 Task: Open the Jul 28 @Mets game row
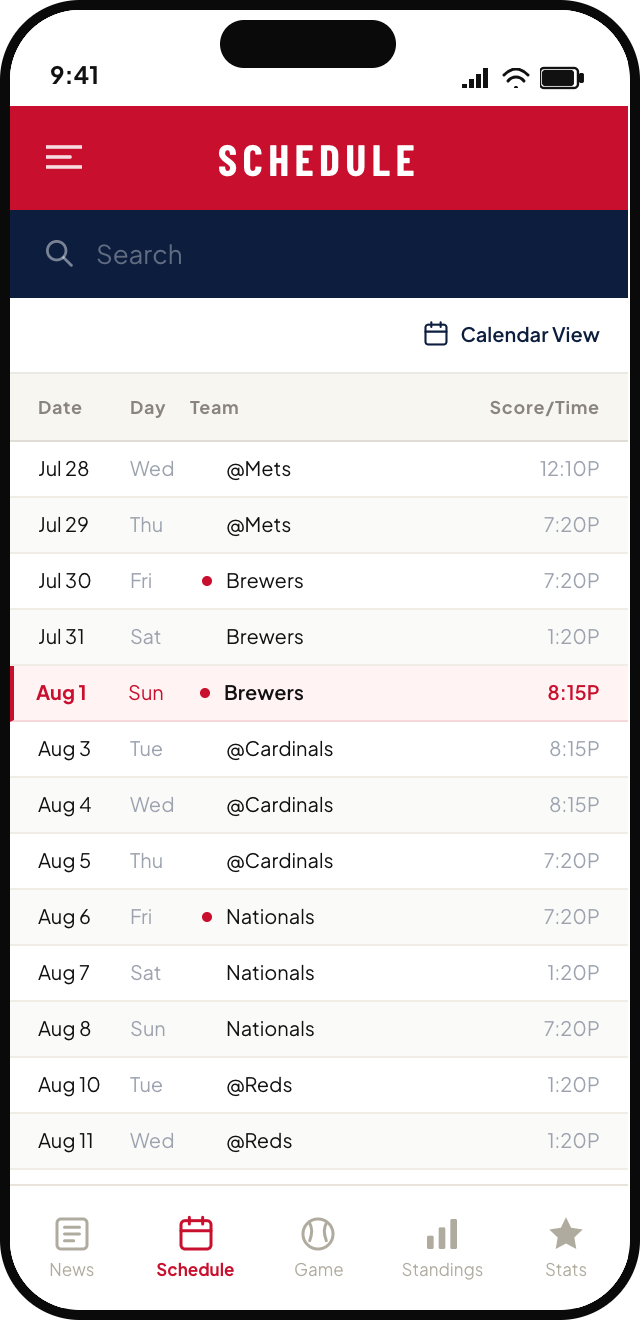tap(320, 469)
